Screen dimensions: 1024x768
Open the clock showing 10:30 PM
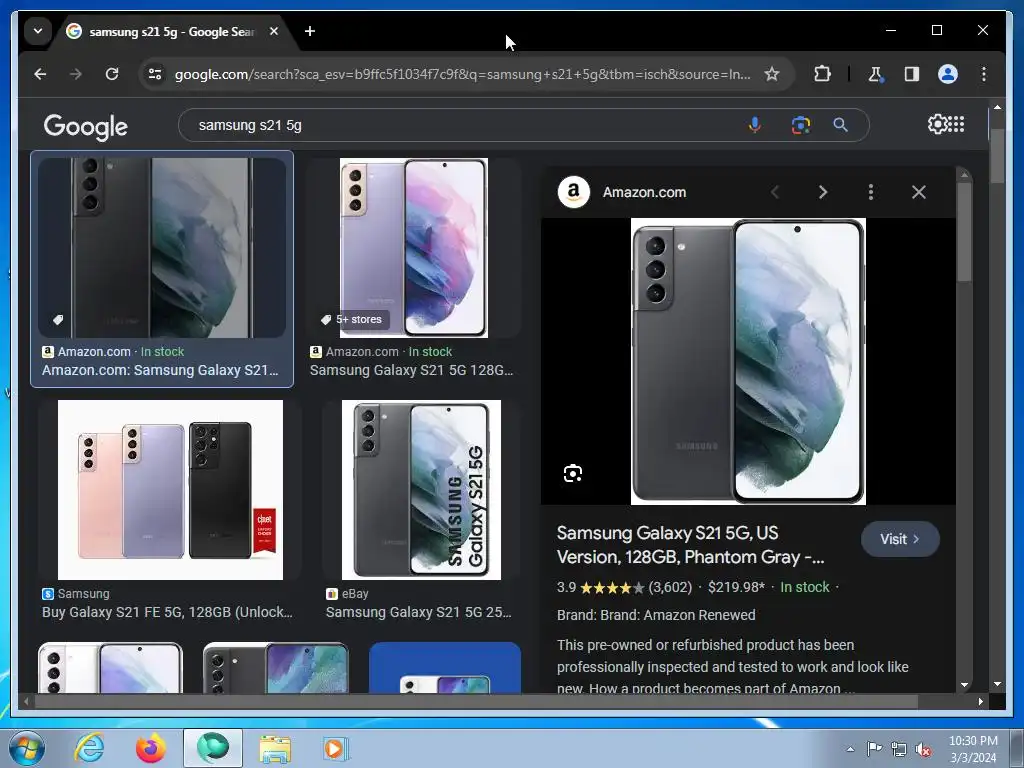(973, 749)
